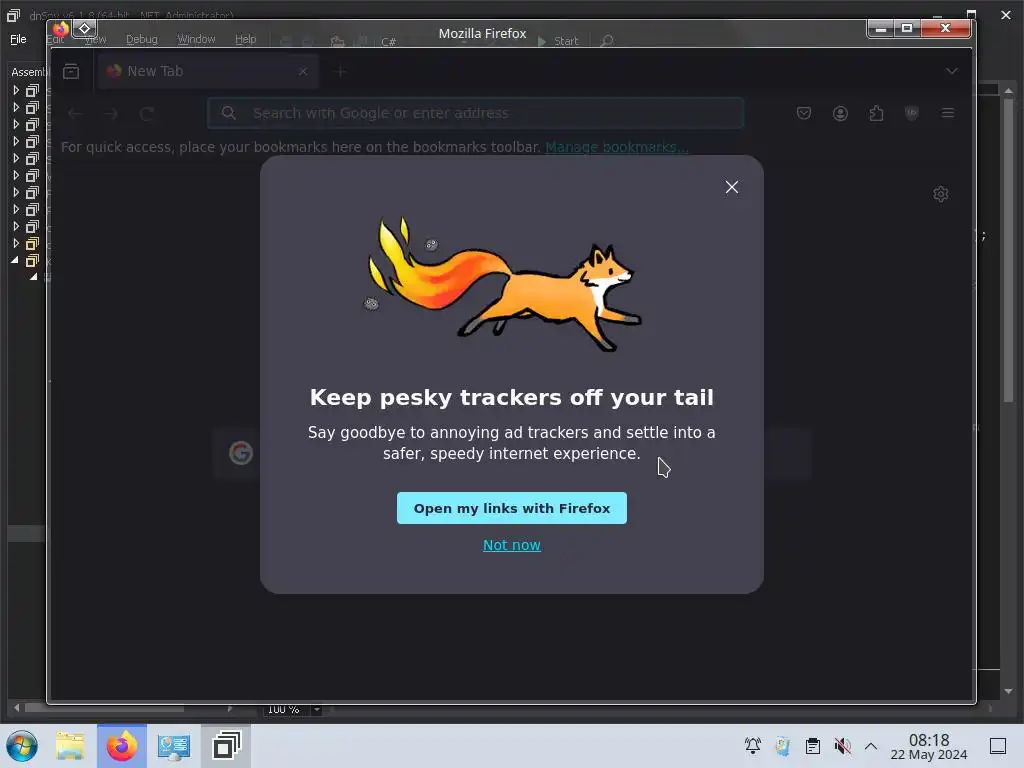Screen dimensions: 1024x768
Task: Click the Firefox View icon
Action: [71, 71]
